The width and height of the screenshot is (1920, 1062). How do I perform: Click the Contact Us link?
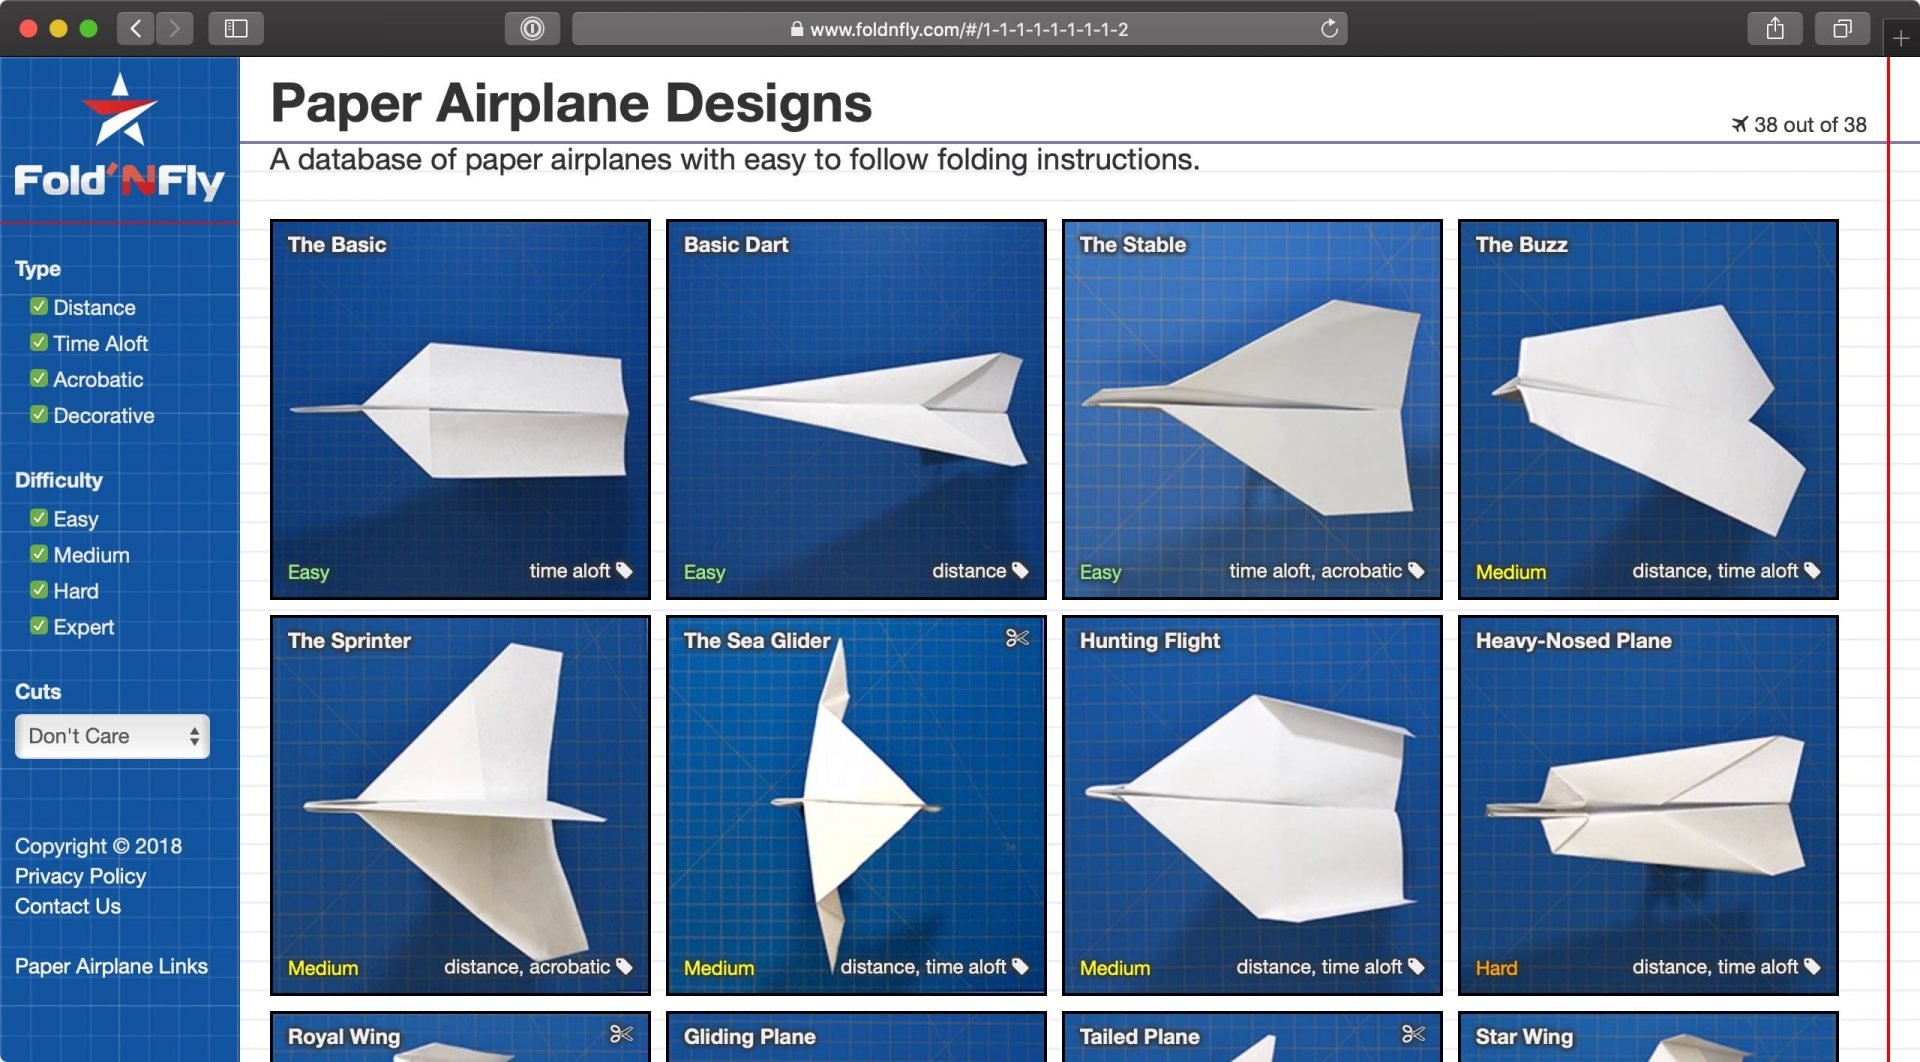click(68, 906)
